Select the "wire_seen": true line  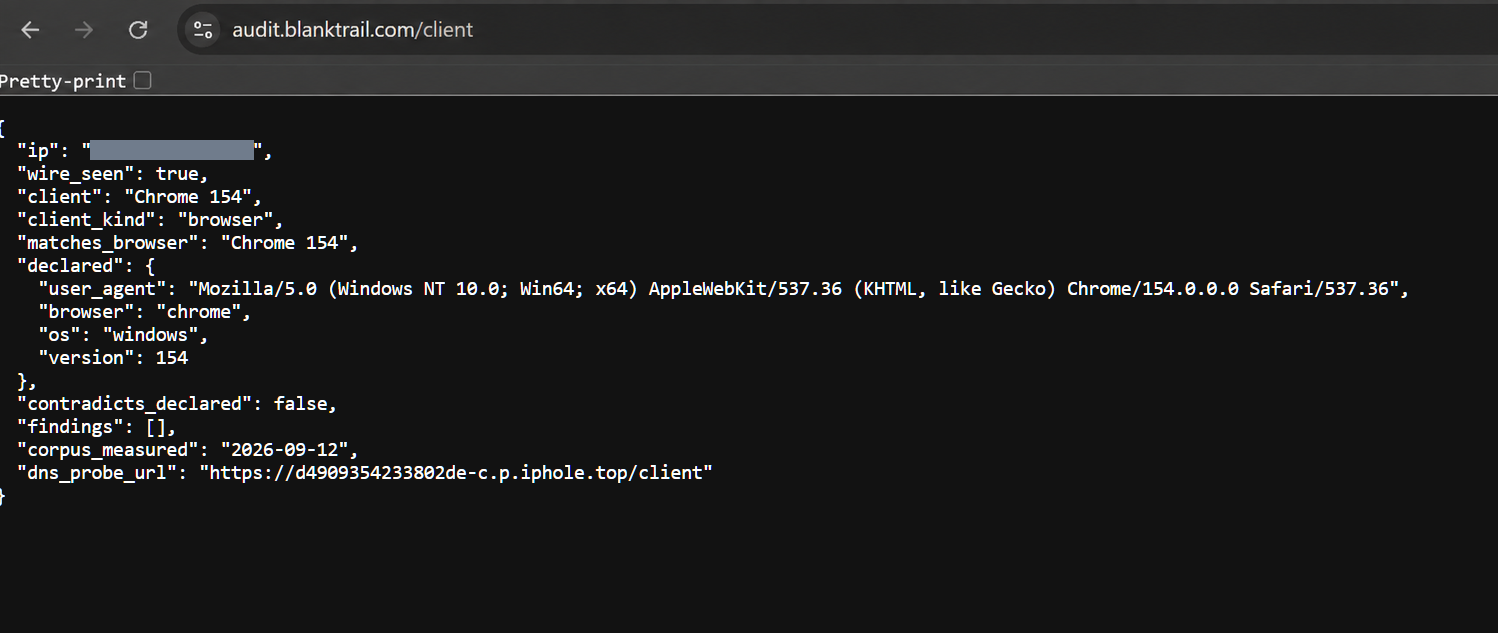point(112,174)
